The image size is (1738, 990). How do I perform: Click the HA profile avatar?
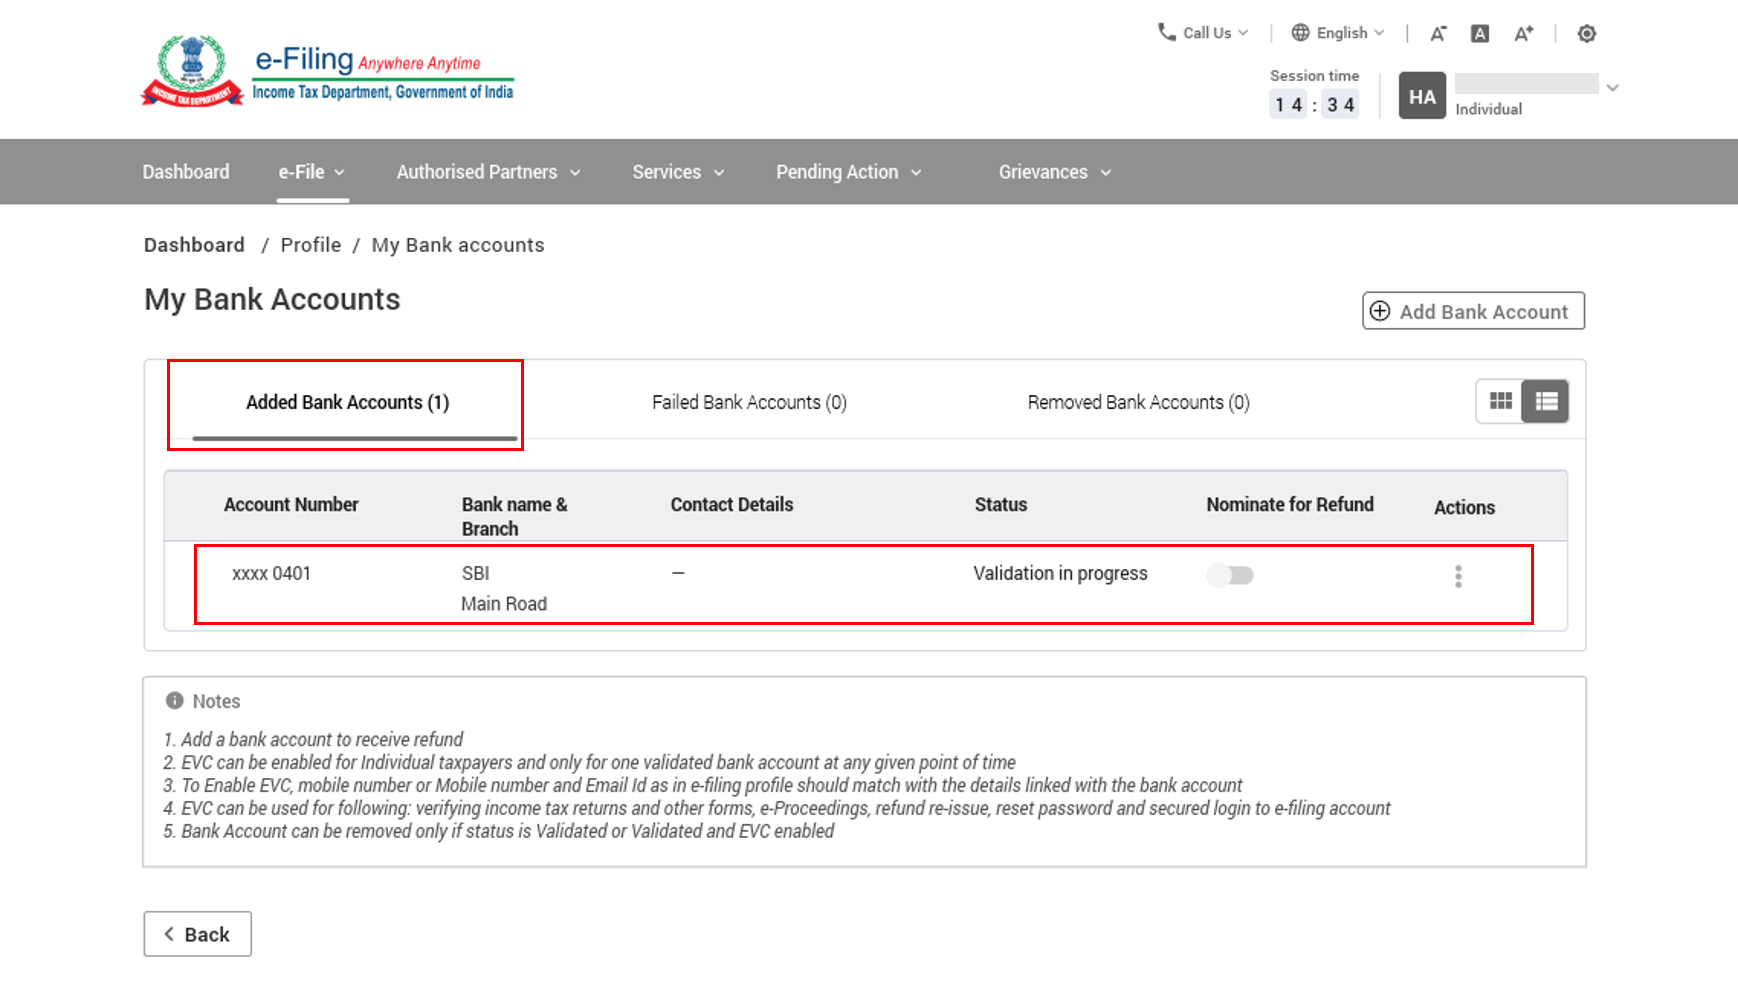click(x=1422, y=97)
